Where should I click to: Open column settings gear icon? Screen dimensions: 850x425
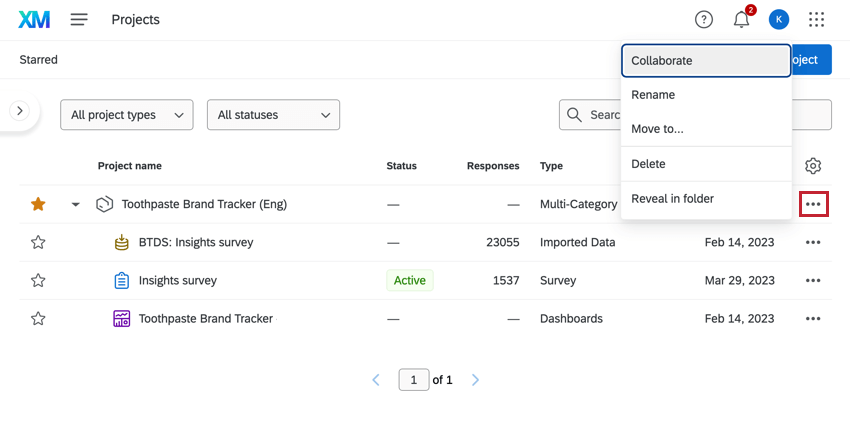pyautogui.click(x=813, y=166)
